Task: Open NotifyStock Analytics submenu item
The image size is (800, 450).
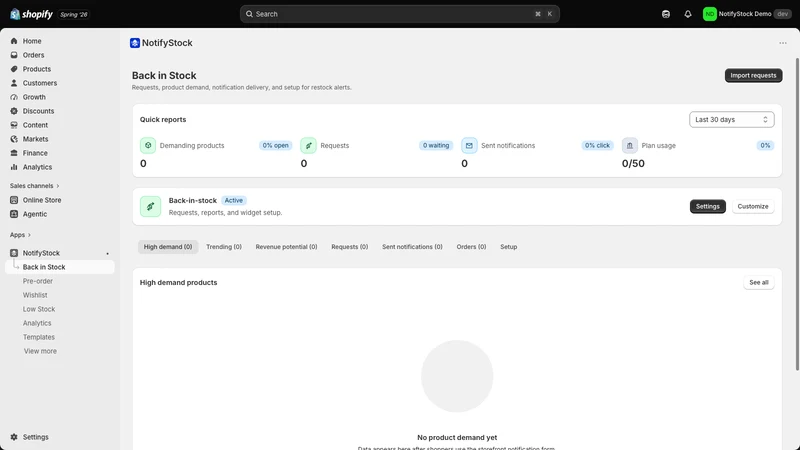Action: (37, 323)
